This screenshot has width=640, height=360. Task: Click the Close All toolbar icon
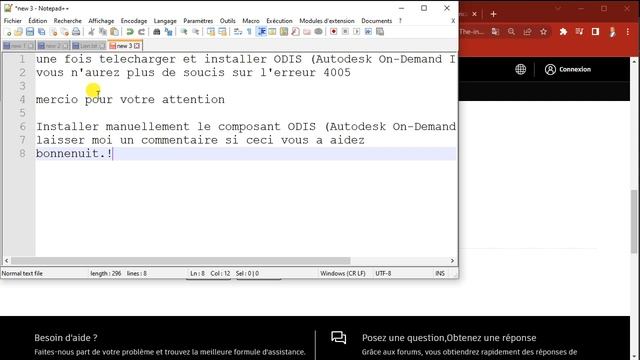click(x=64, y=32)
